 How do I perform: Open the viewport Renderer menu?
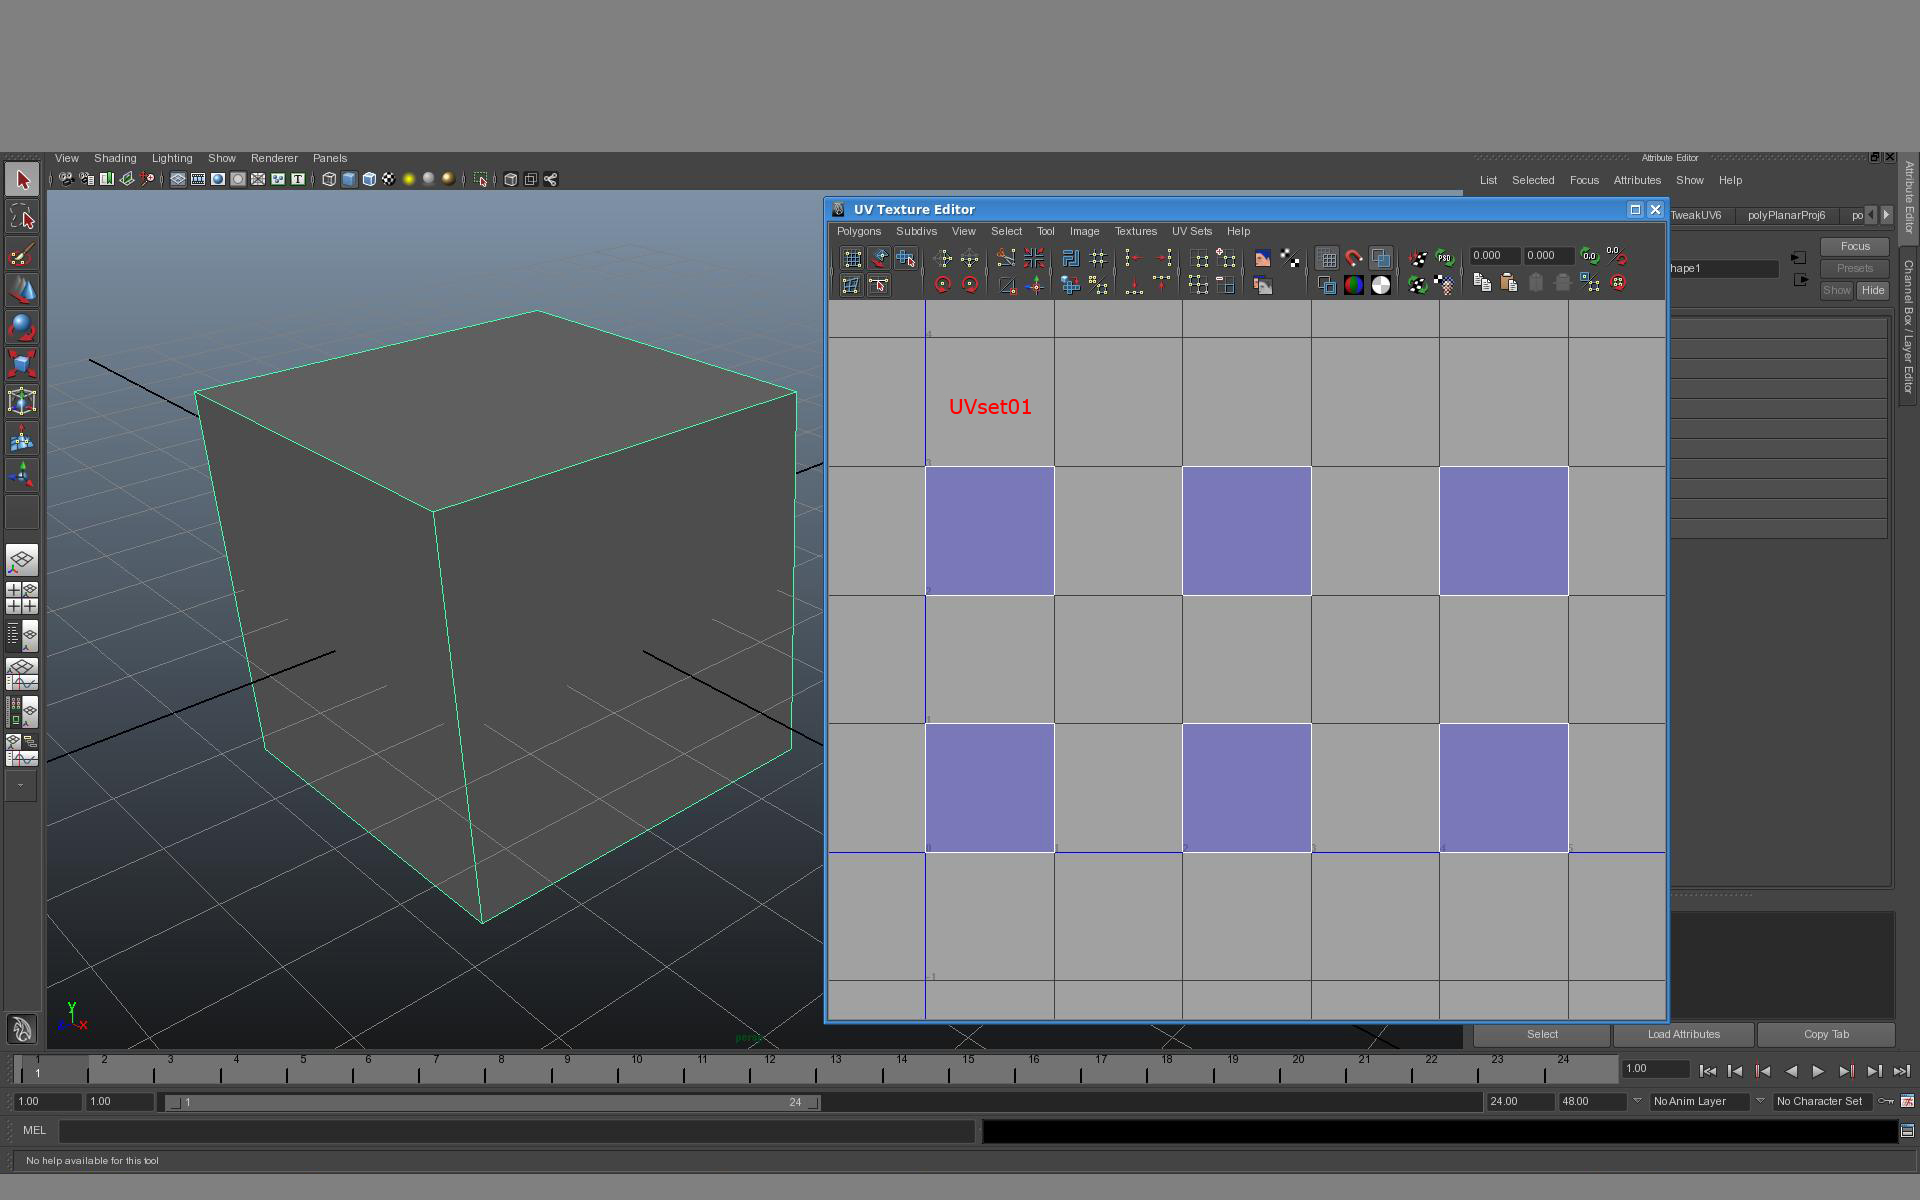[x=274, y=158]
